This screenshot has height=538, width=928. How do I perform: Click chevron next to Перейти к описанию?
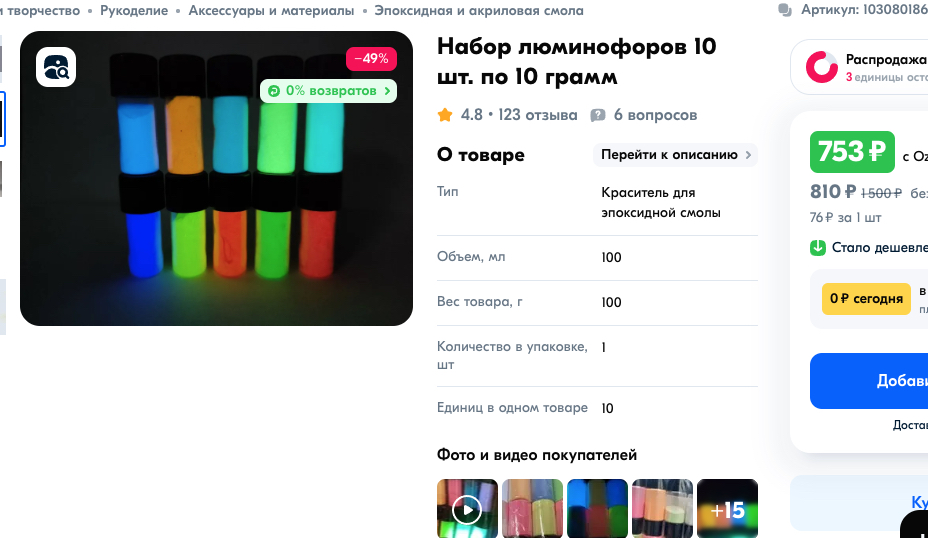(748, 155)
